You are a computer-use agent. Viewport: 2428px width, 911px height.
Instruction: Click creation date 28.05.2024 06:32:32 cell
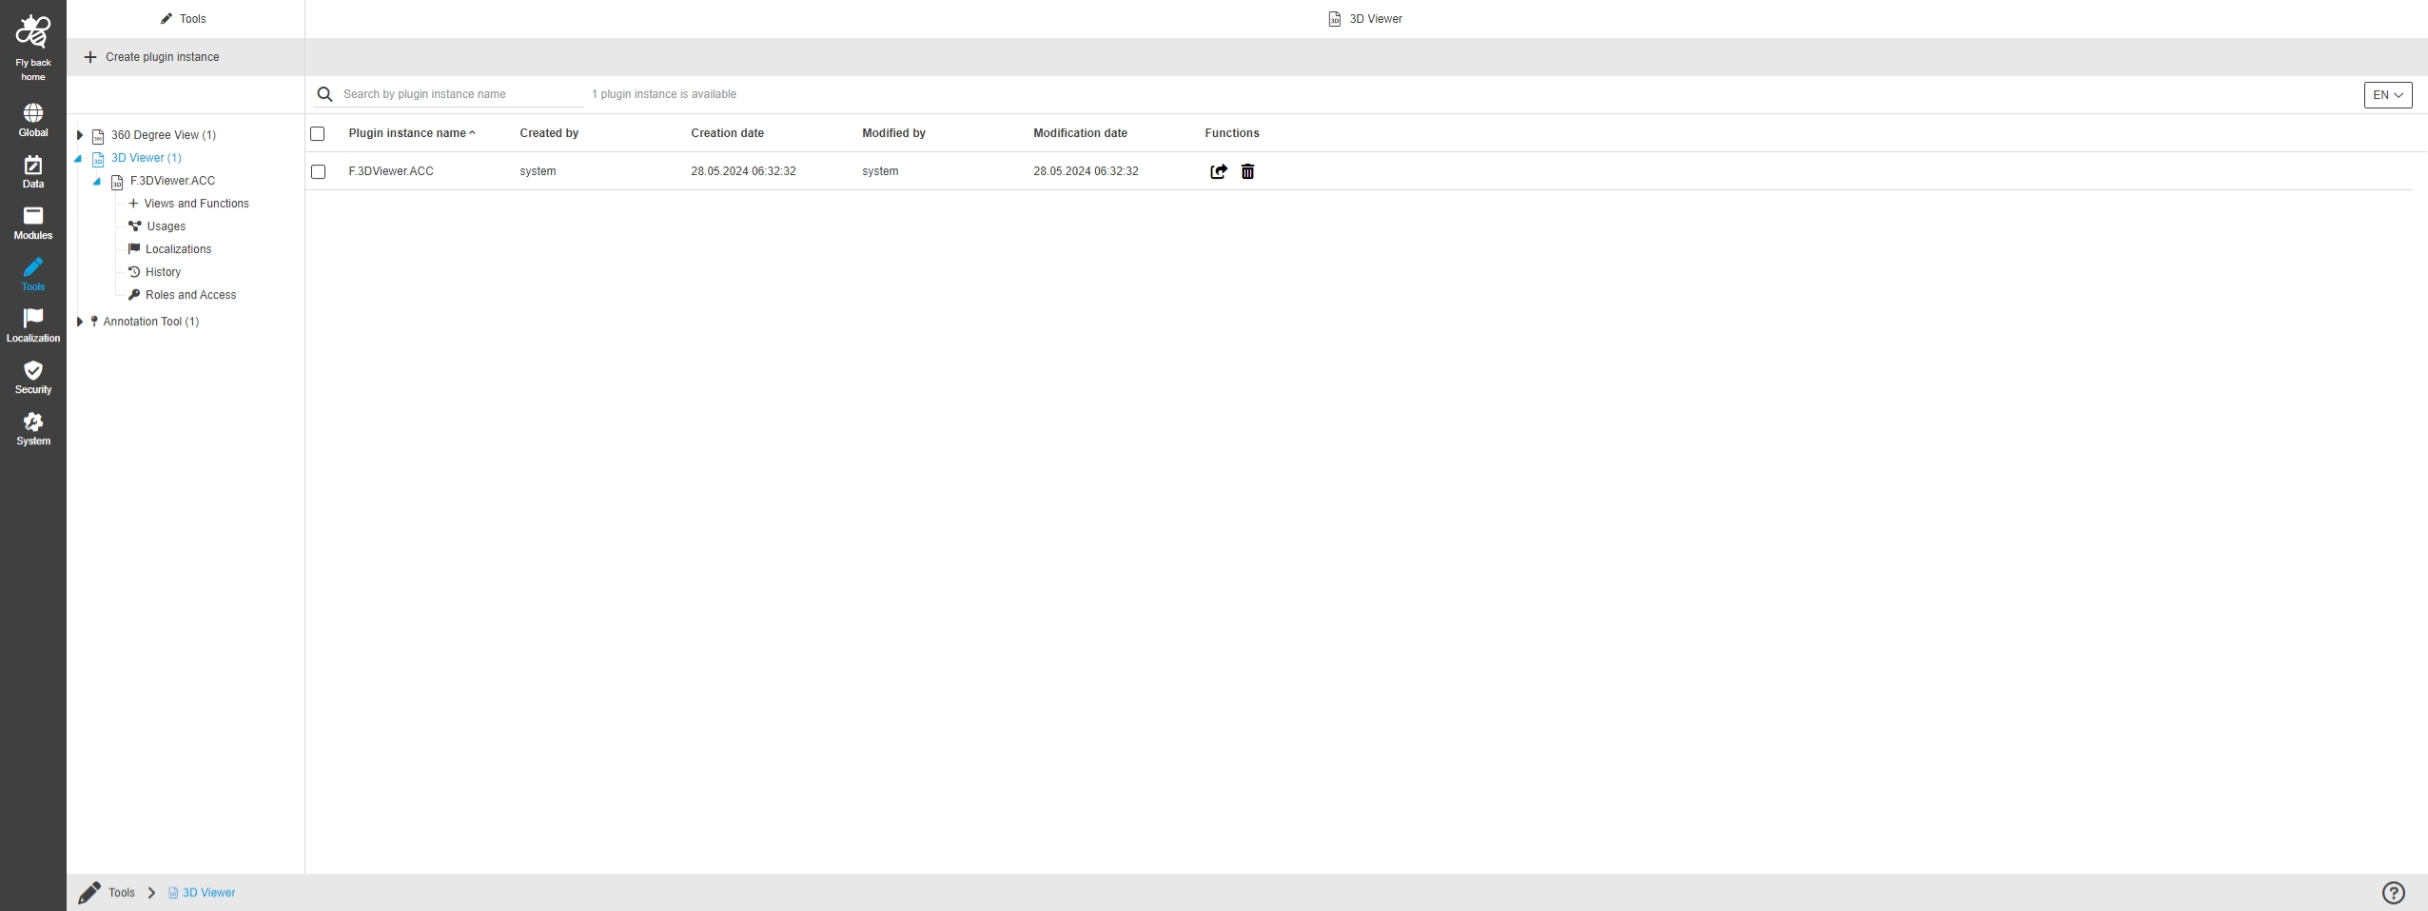[x=743, y=171]
